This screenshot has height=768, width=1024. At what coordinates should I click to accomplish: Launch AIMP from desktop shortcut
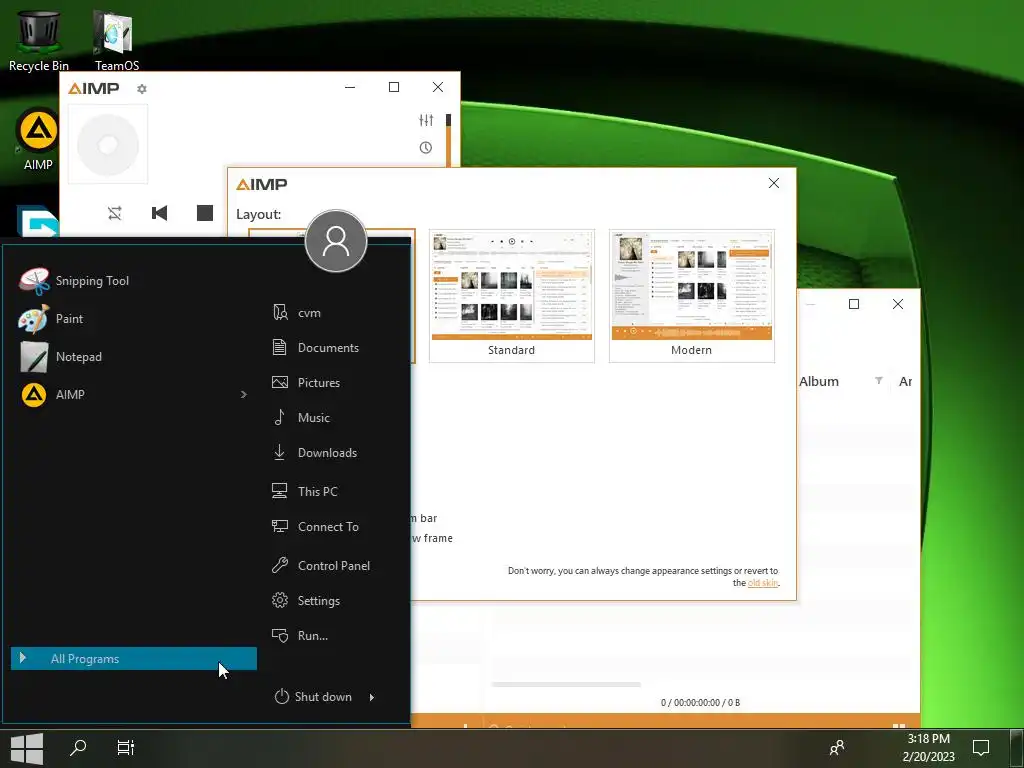(x=38, y=139)
